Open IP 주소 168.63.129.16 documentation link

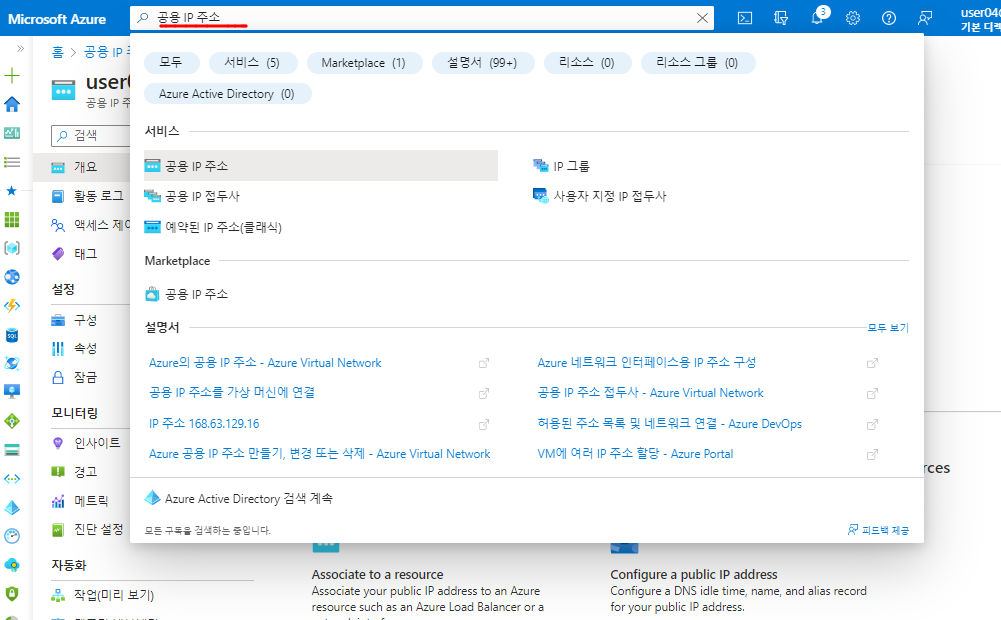tap(204, 423)
